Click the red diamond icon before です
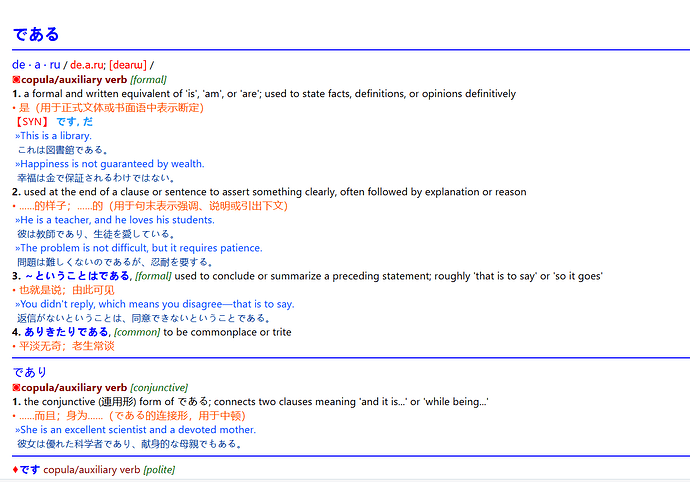 tap(15, 470)
